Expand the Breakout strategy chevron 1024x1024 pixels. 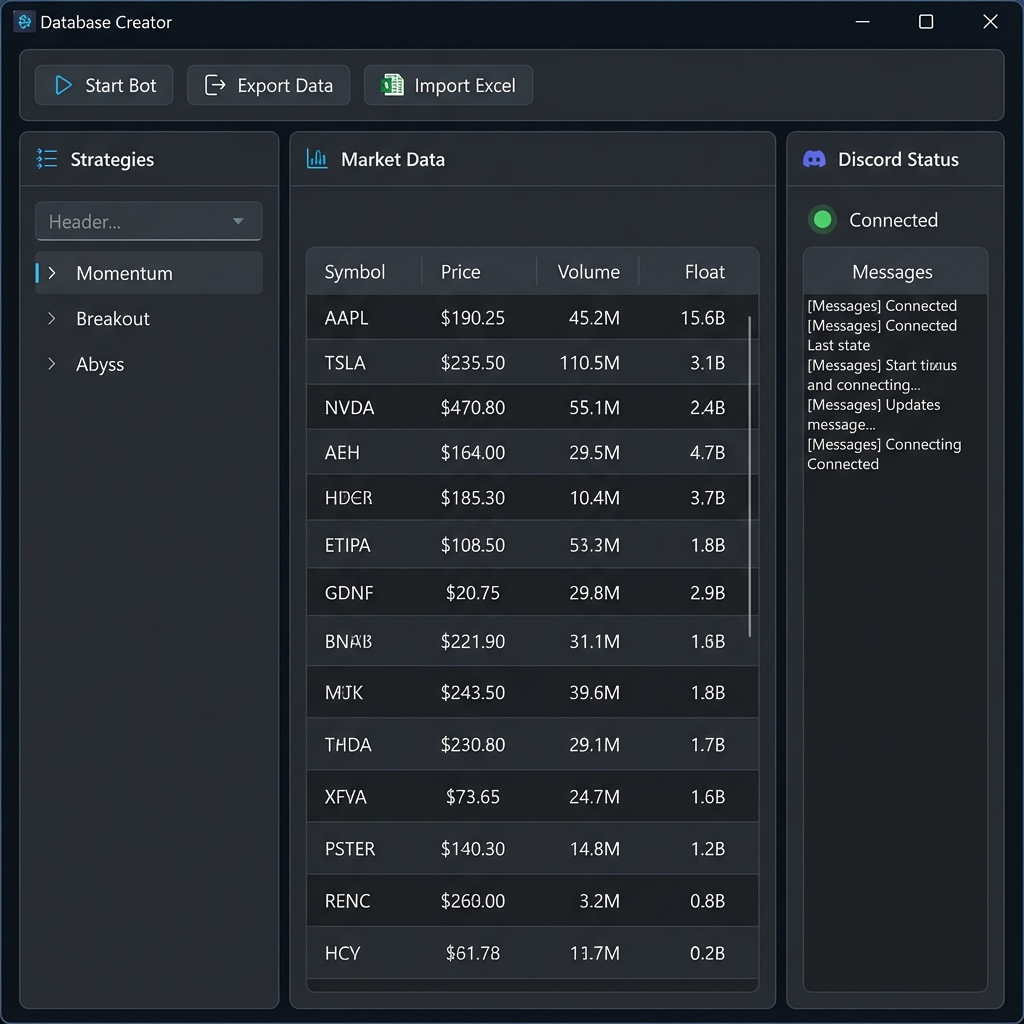(52, 319)
